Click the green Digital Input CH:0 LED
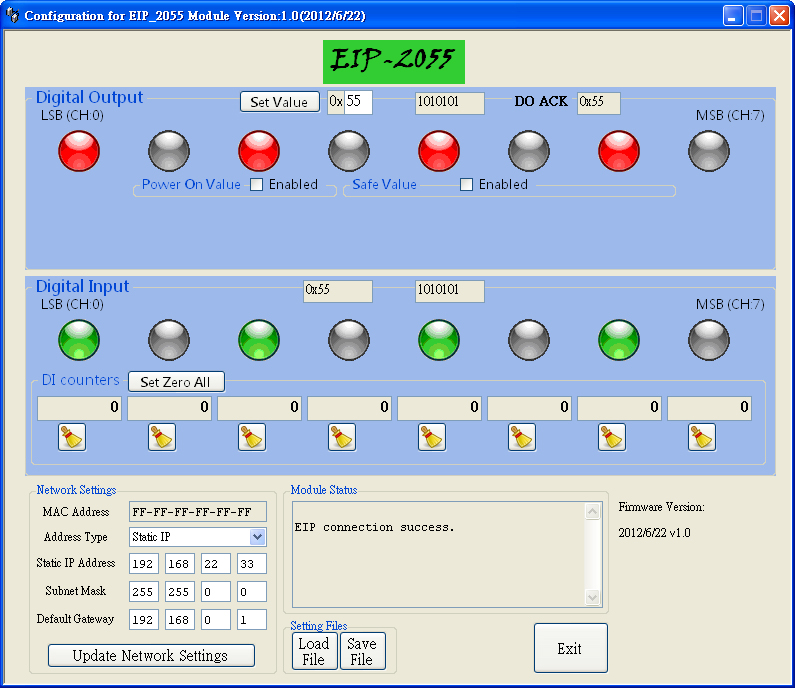795x688 pixels. [x=79, y=340]
